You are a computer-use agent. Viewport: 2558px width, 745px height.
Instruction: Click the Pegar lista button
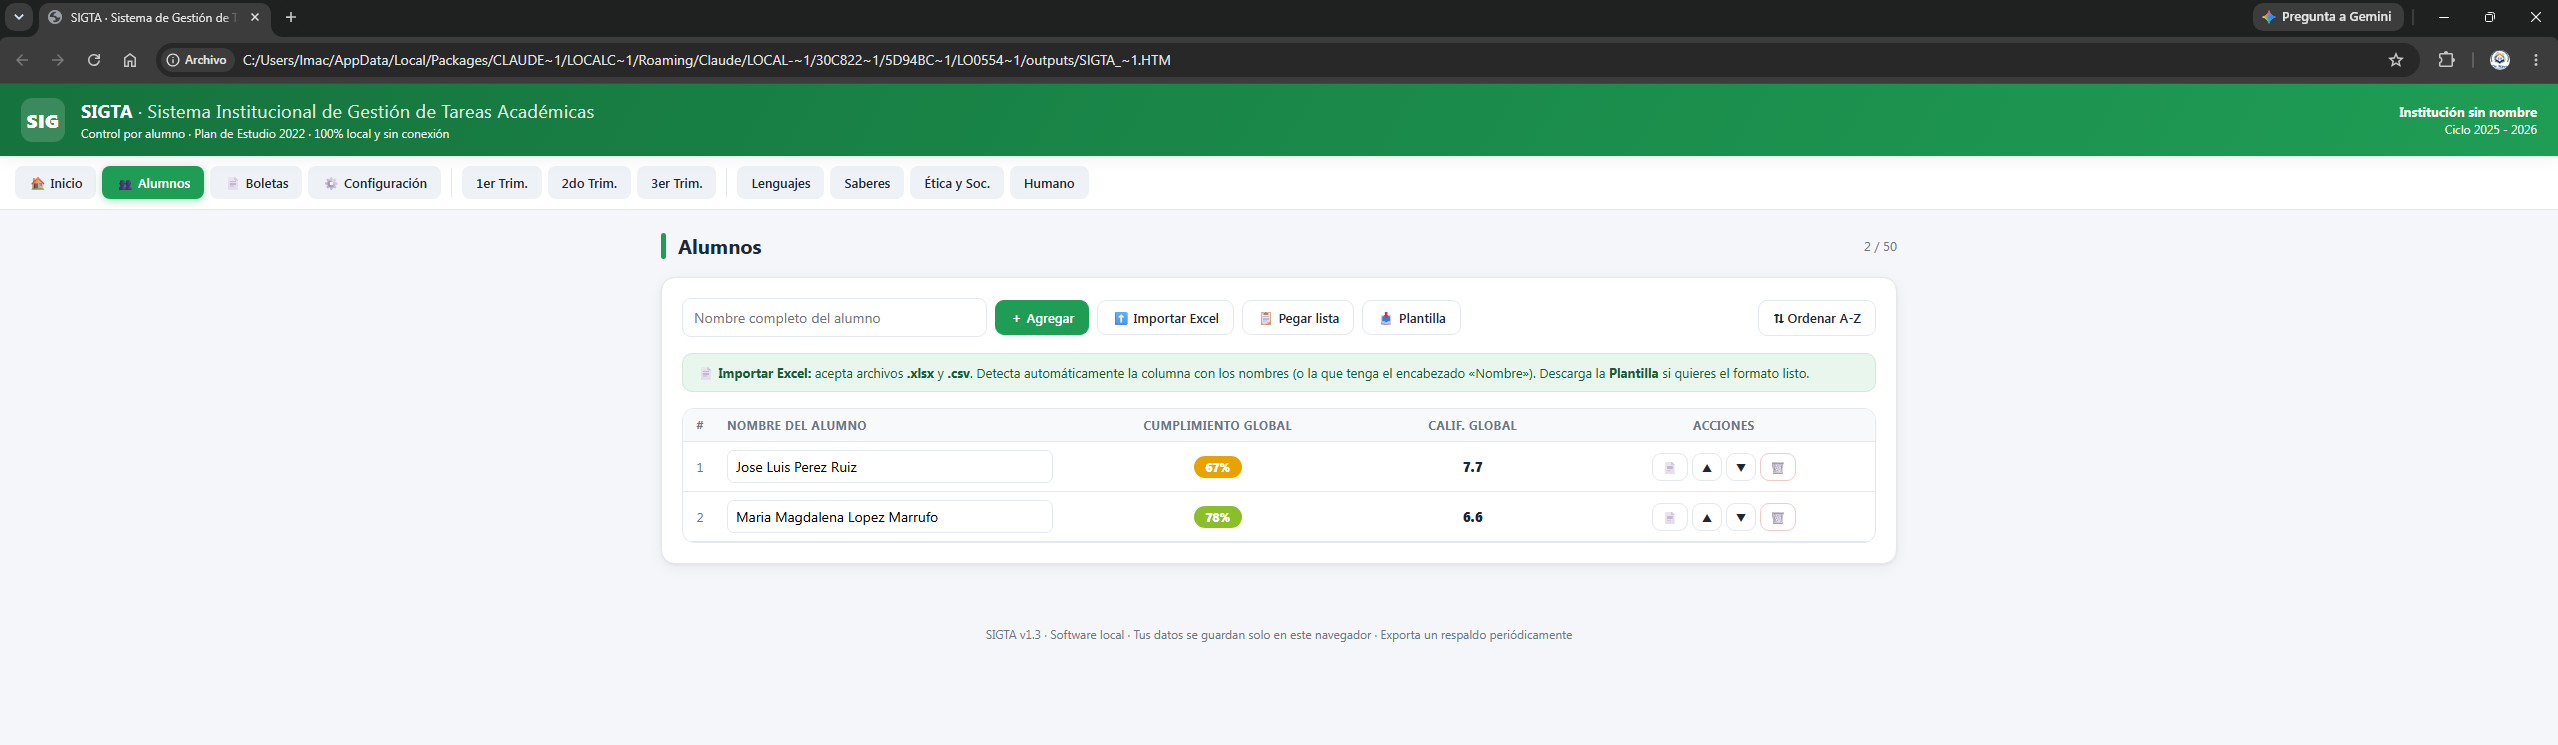pyautogui.click(x=1298, y=318)
